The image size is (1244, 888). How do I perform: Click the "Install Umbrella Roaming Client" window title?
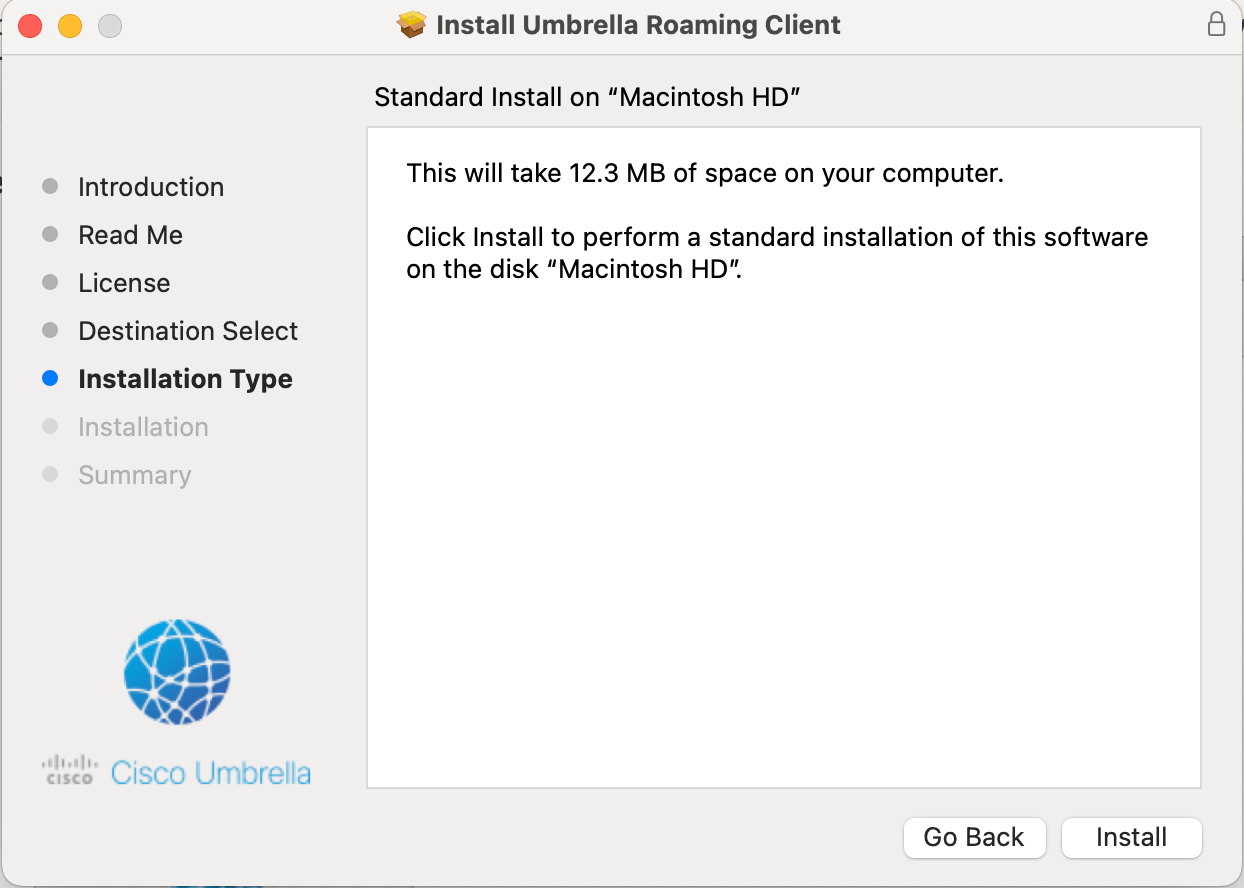pyautogui.click(x=638, y=25)
